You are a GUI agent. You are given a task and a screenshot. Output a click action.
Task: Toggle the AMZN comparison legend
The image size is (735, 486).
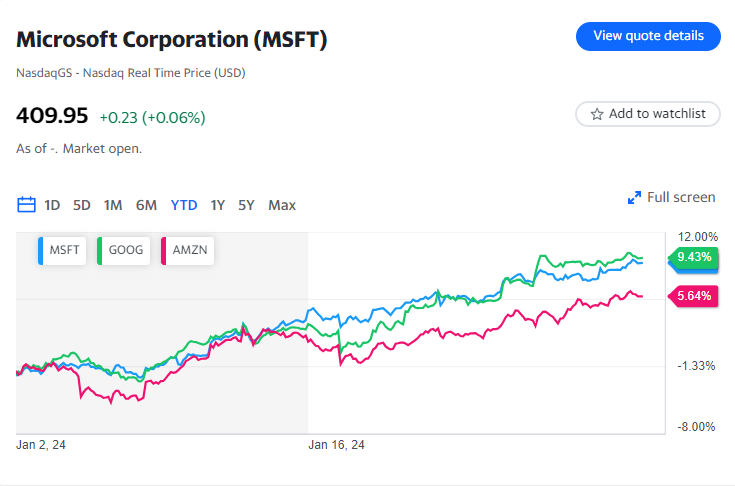tap(187, 250)
